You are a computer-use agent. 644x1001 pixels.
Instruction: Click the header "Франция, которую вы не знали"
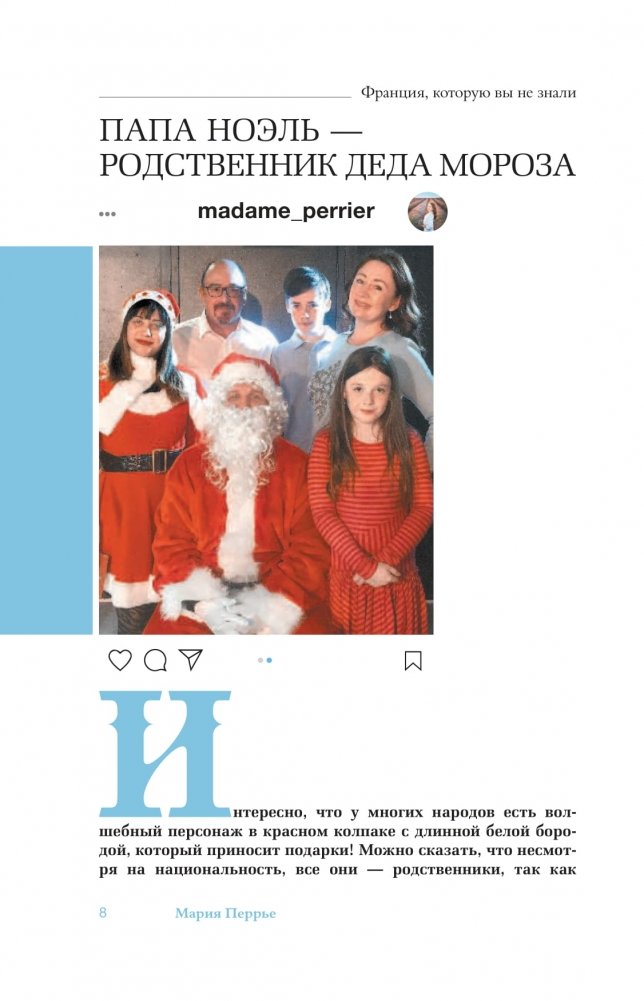tap(468, 93)
